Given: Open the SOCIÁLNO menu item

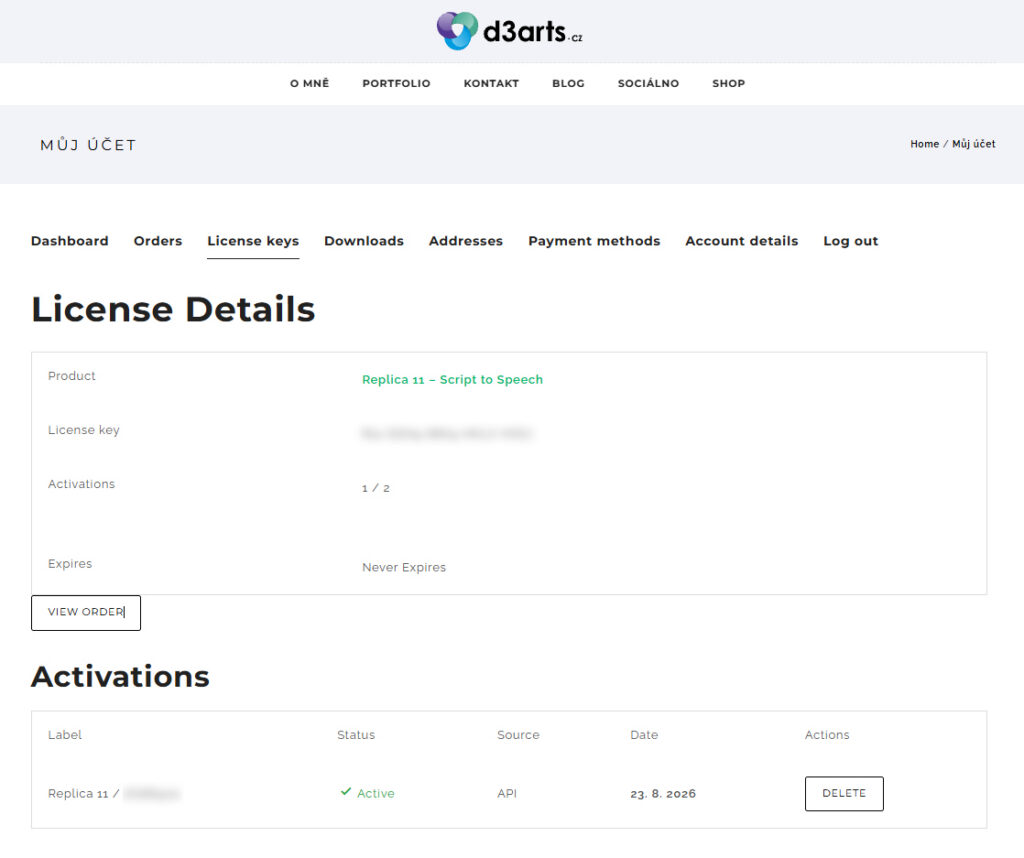Looking at the screenshot, I should pyautogui.click(x=648, y=84).
